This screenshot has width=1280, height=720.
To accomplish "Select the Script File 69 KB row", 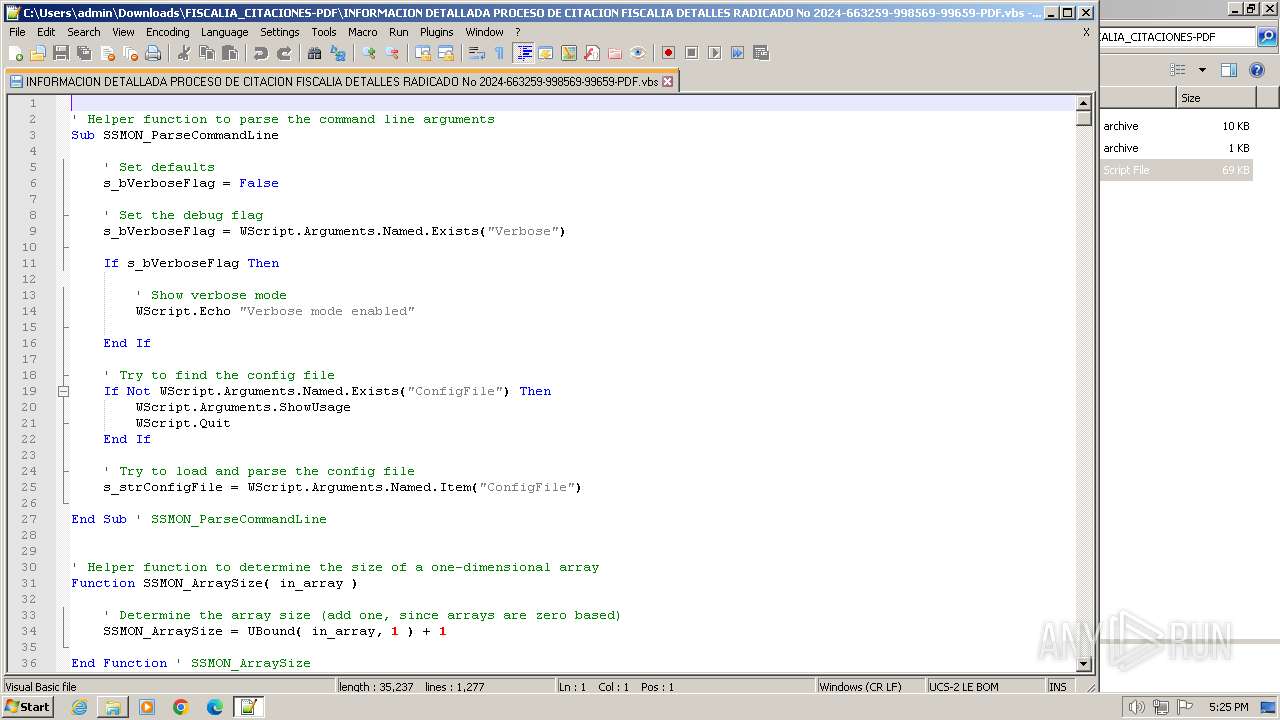I will click(1176, 170).
